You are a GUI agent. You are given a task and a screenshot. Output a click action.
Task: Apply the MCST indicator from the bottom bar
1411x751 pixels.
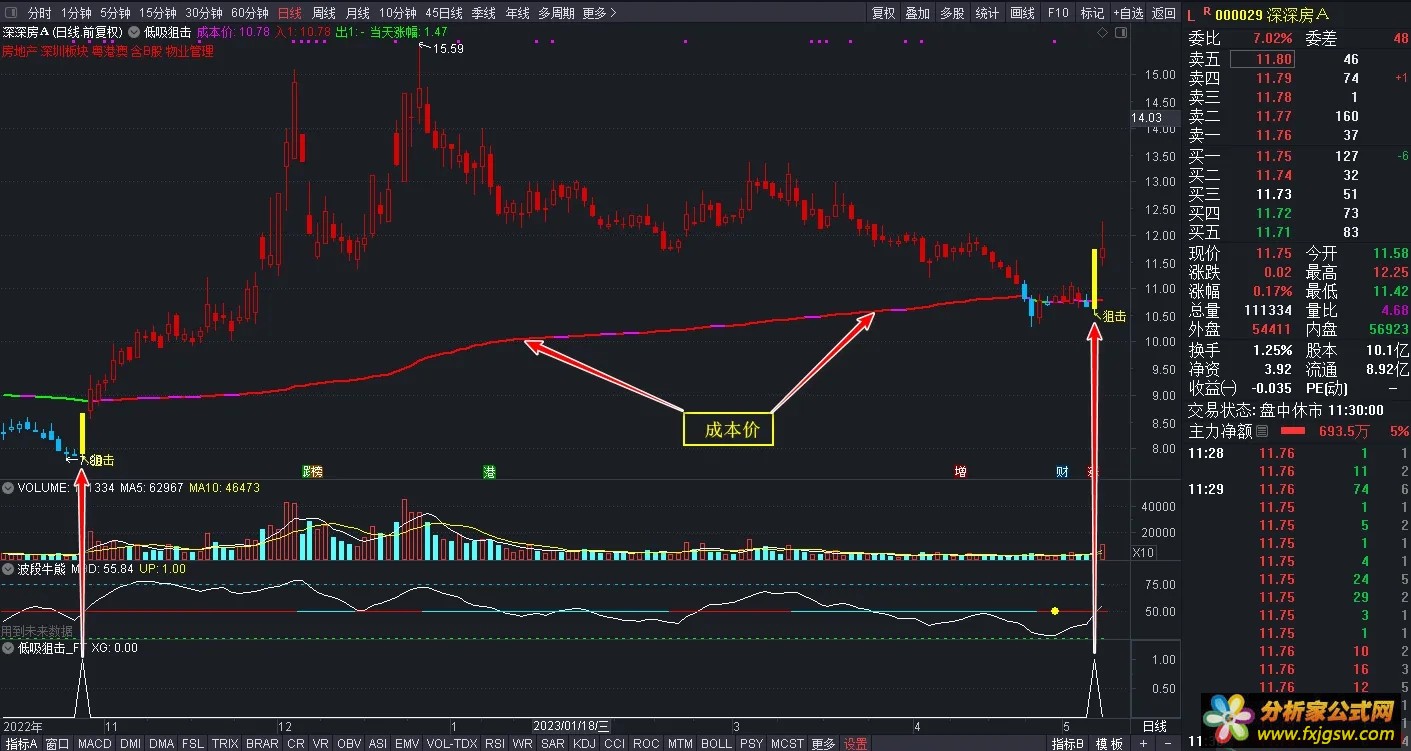[x=787, y=743]
